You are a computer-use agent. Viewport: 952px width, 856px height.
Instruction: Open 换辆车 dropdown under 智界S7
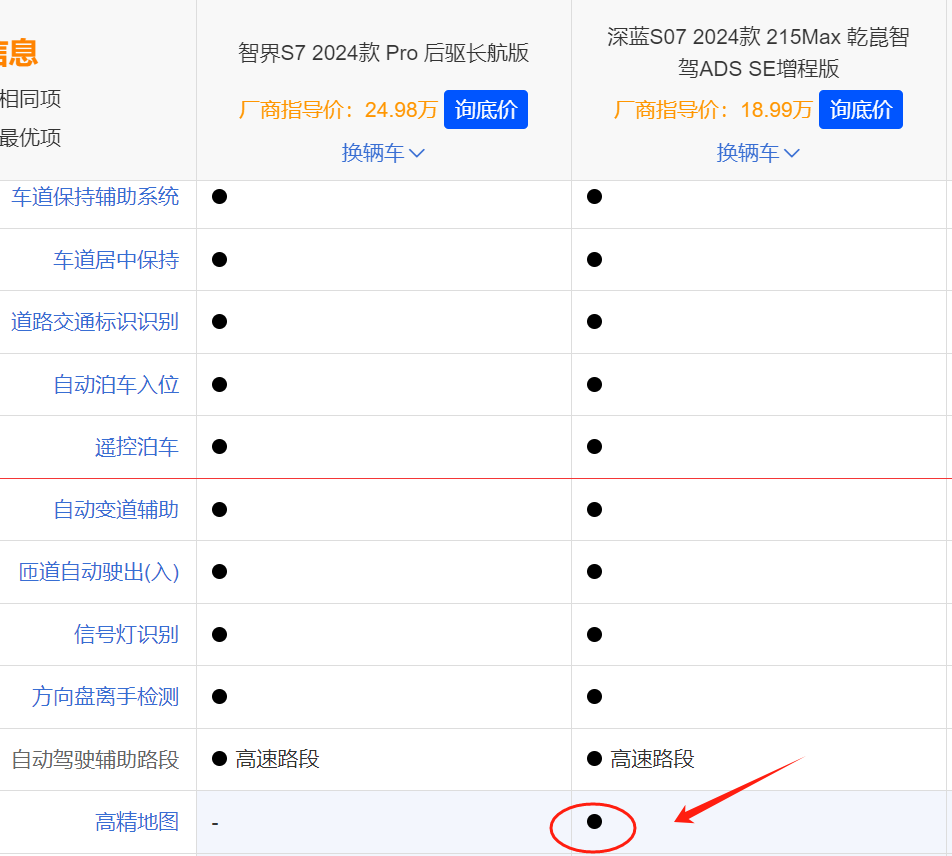383,153
